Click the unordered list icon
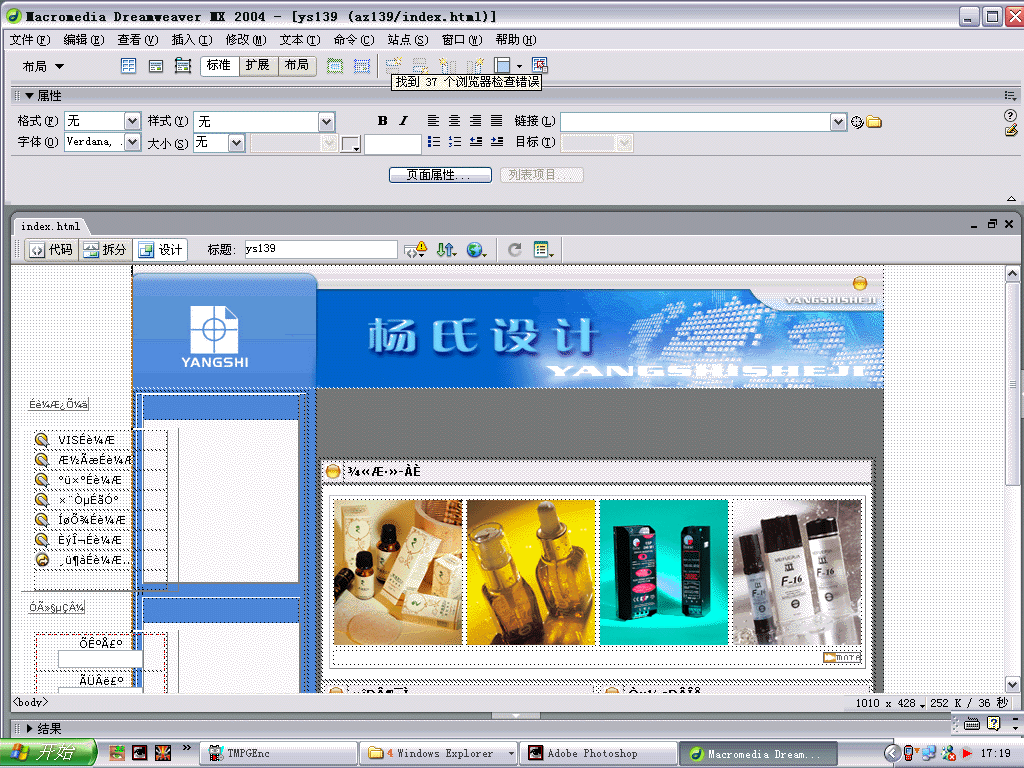The height and width of the screenshot is (768, 1024). click(433, 142)
